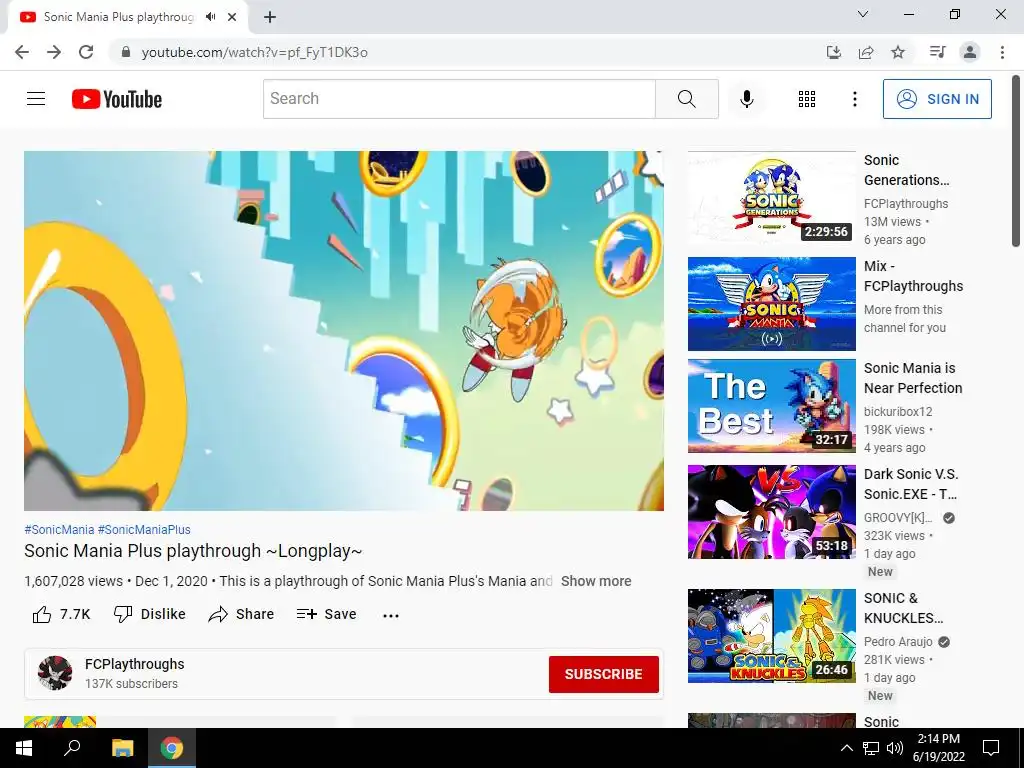The width and height of the screenshot is (1024, 768).
Task: Bookmark this tab with the star
Action: pyautogui.click(x=898, y=52)
